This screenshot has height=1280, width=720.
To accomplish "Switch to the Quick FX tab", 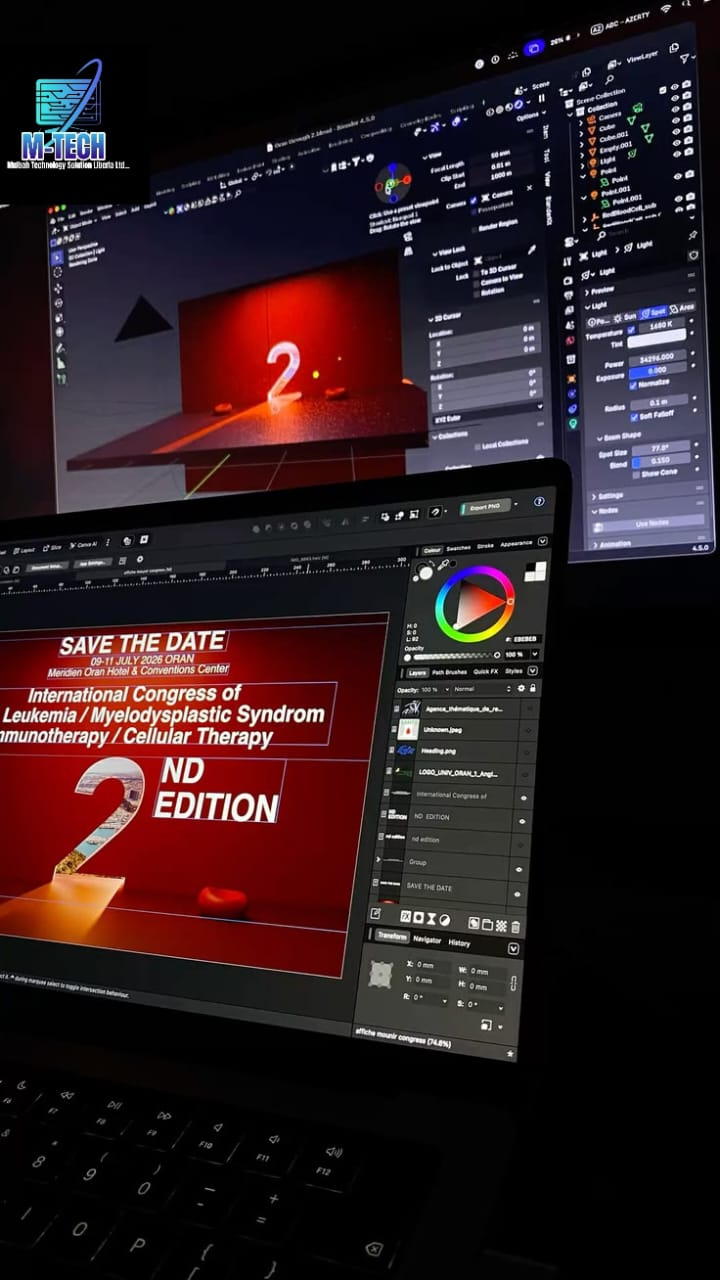I will [x=486, y=672].
